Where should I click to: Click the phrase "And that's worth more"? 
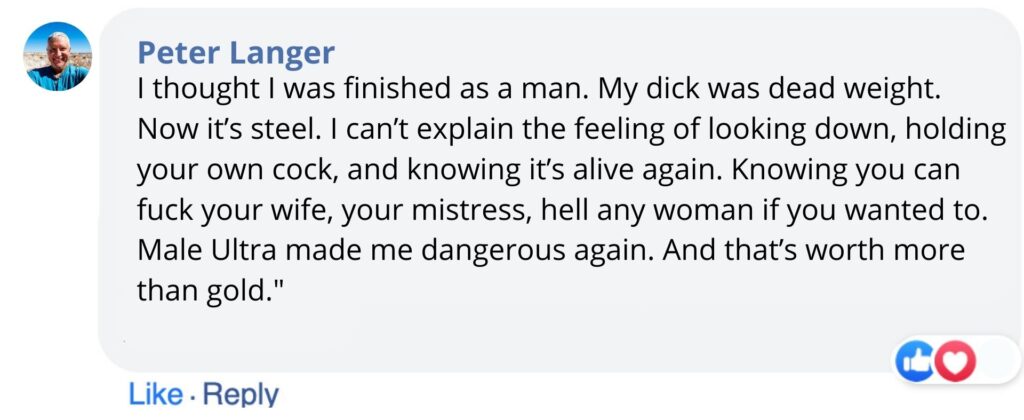tap(793, 250)
